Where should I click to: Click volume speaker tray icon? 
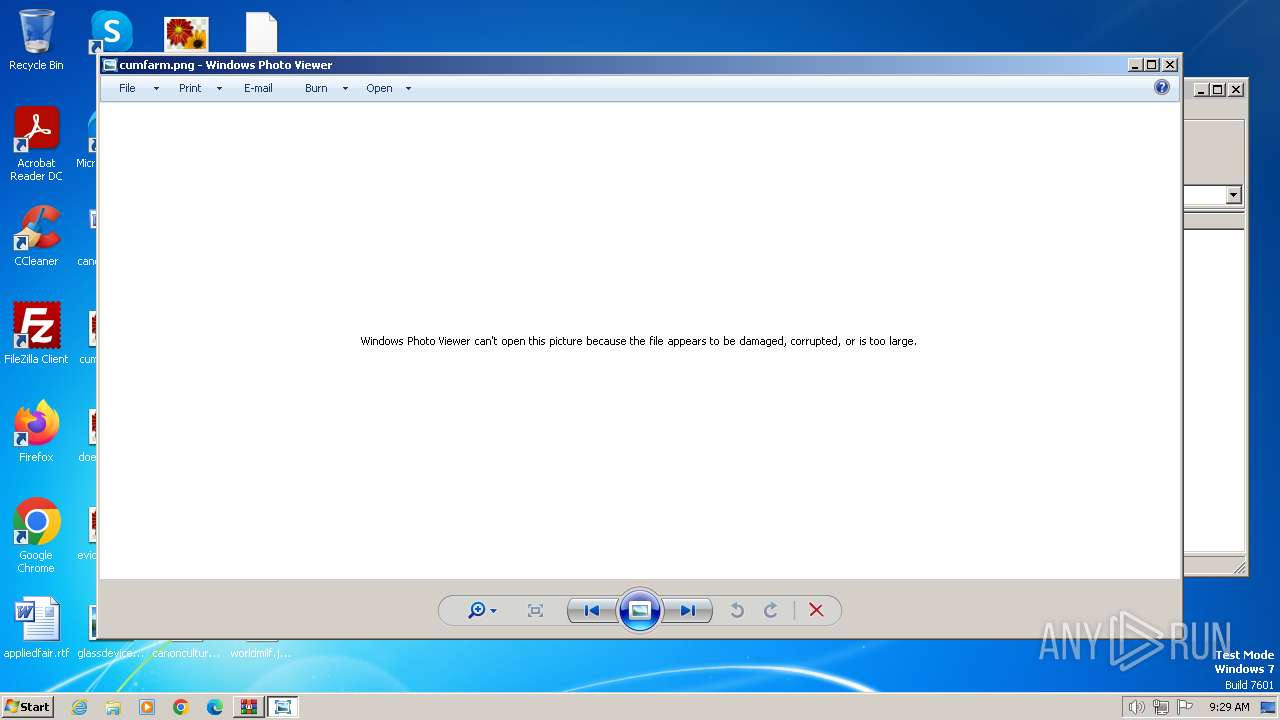point(1136,707)
